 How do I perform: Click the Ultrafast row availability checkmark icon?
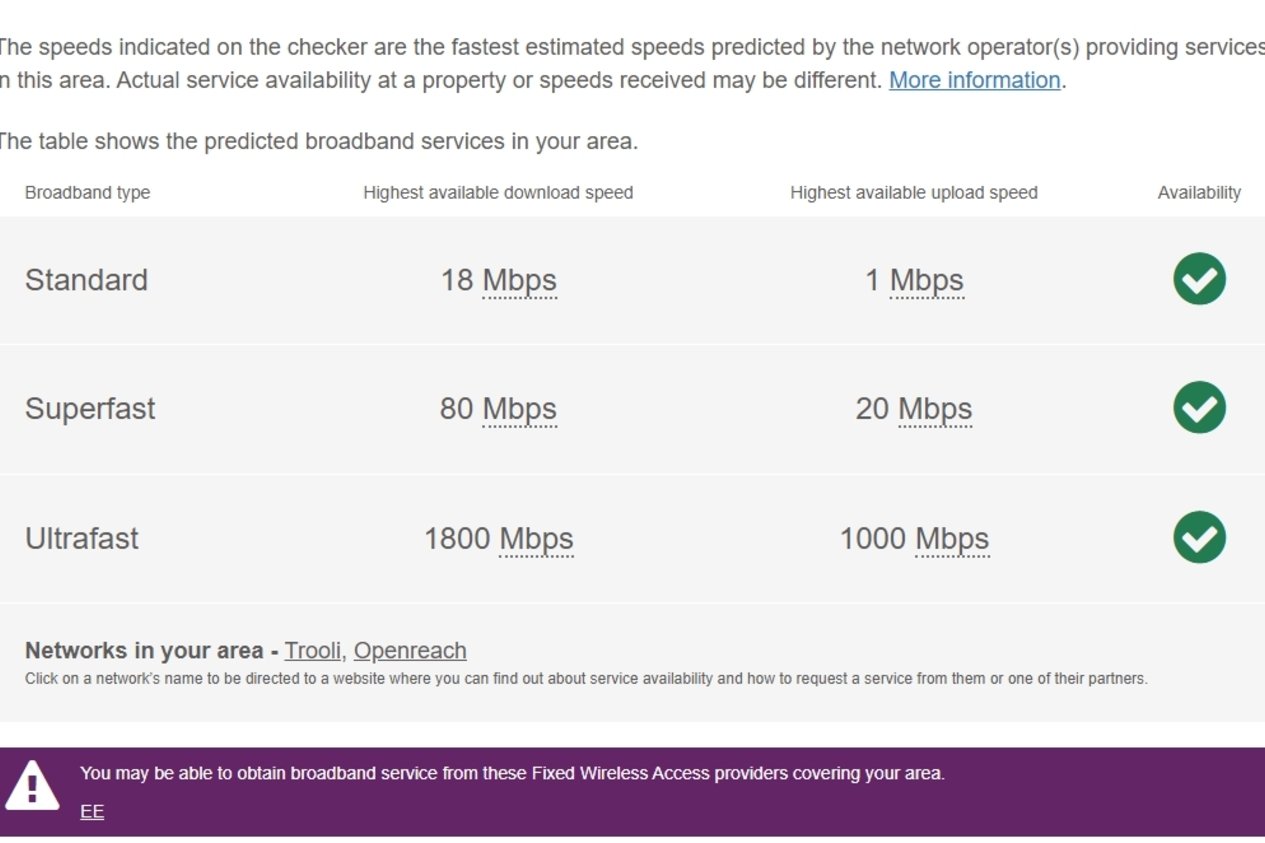tap(1199, 537)
